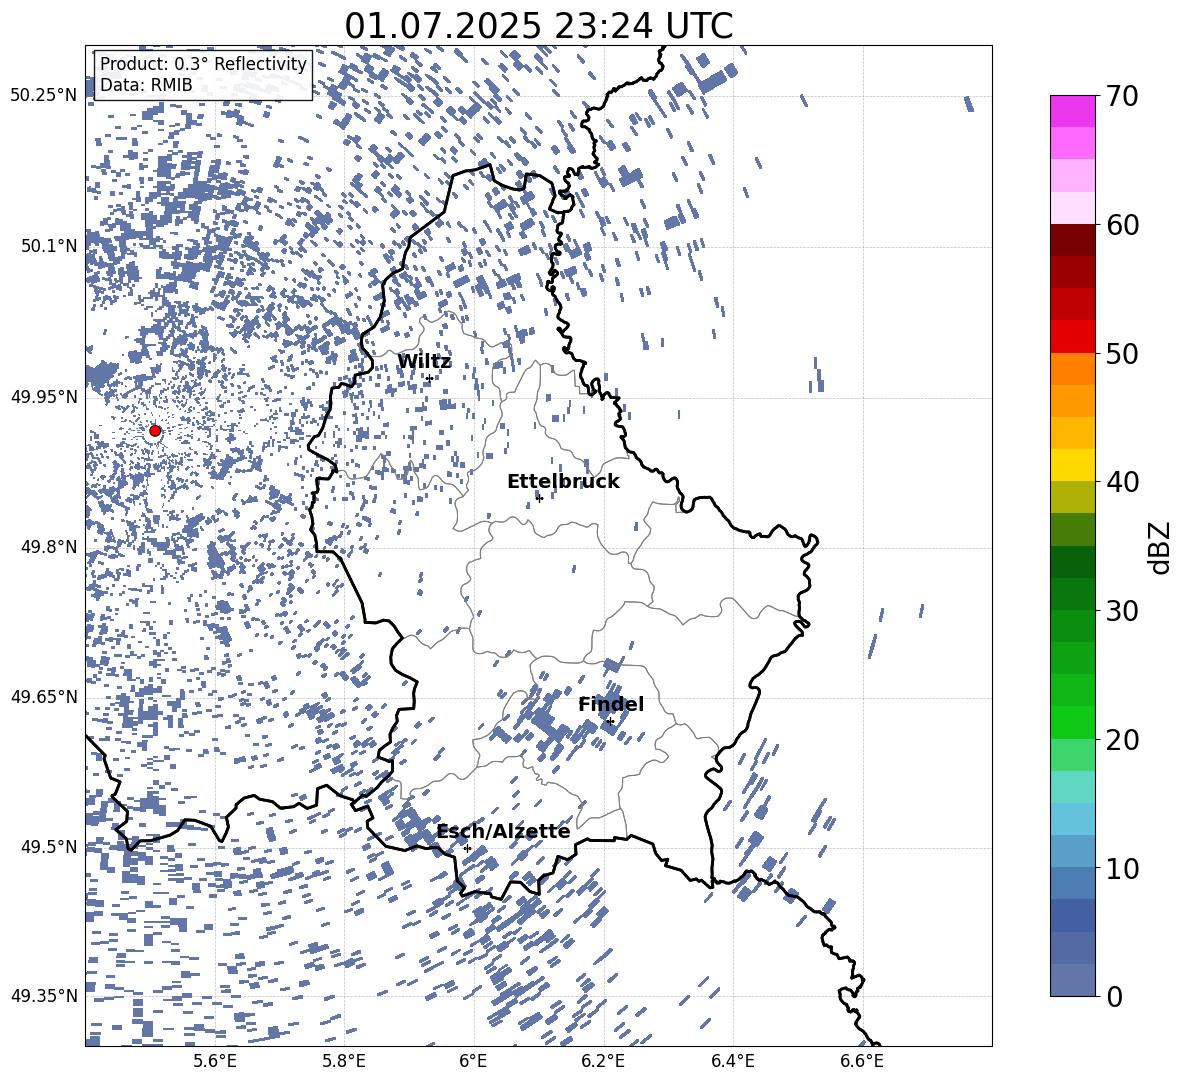
Task: Click the 6.2°E longitude label
Action: tap(603, 1061)
